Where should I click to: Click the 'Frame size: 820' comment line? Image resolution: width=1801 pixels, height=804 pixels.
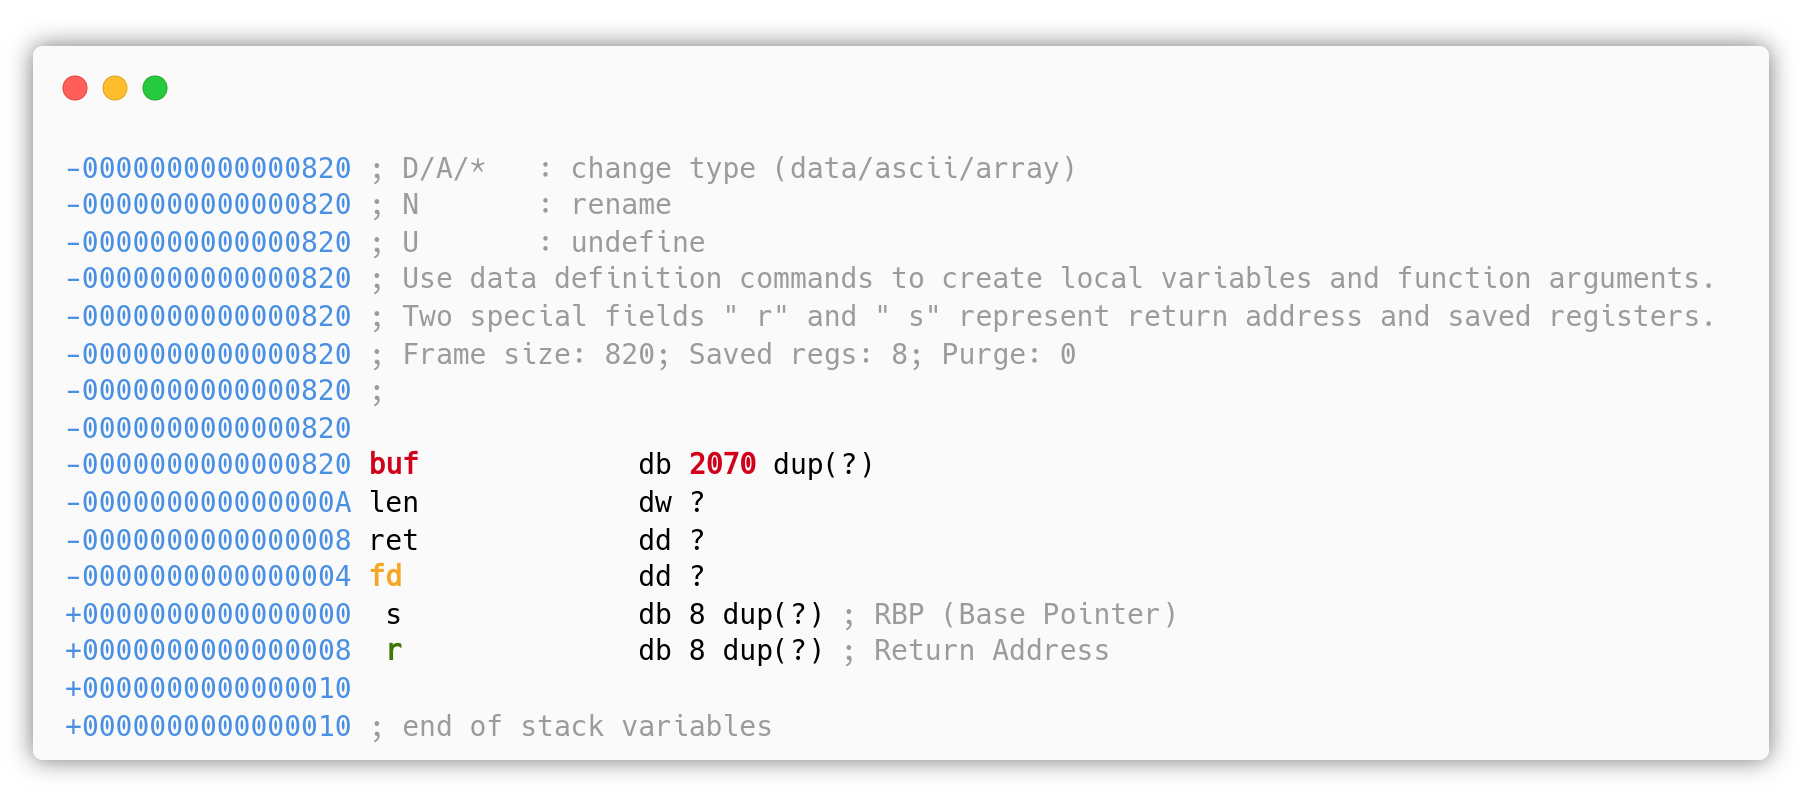(723, 354)
